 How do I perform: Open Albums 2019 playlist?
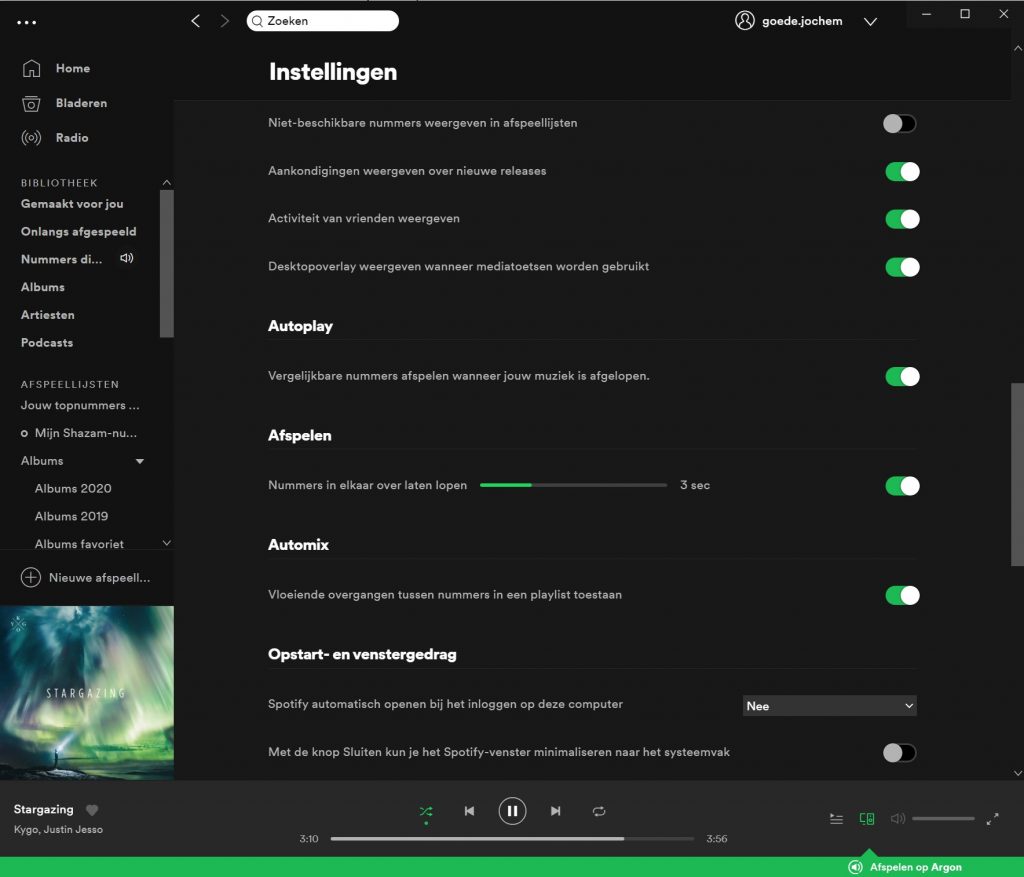pyautogui.click(x=71, y=517)
